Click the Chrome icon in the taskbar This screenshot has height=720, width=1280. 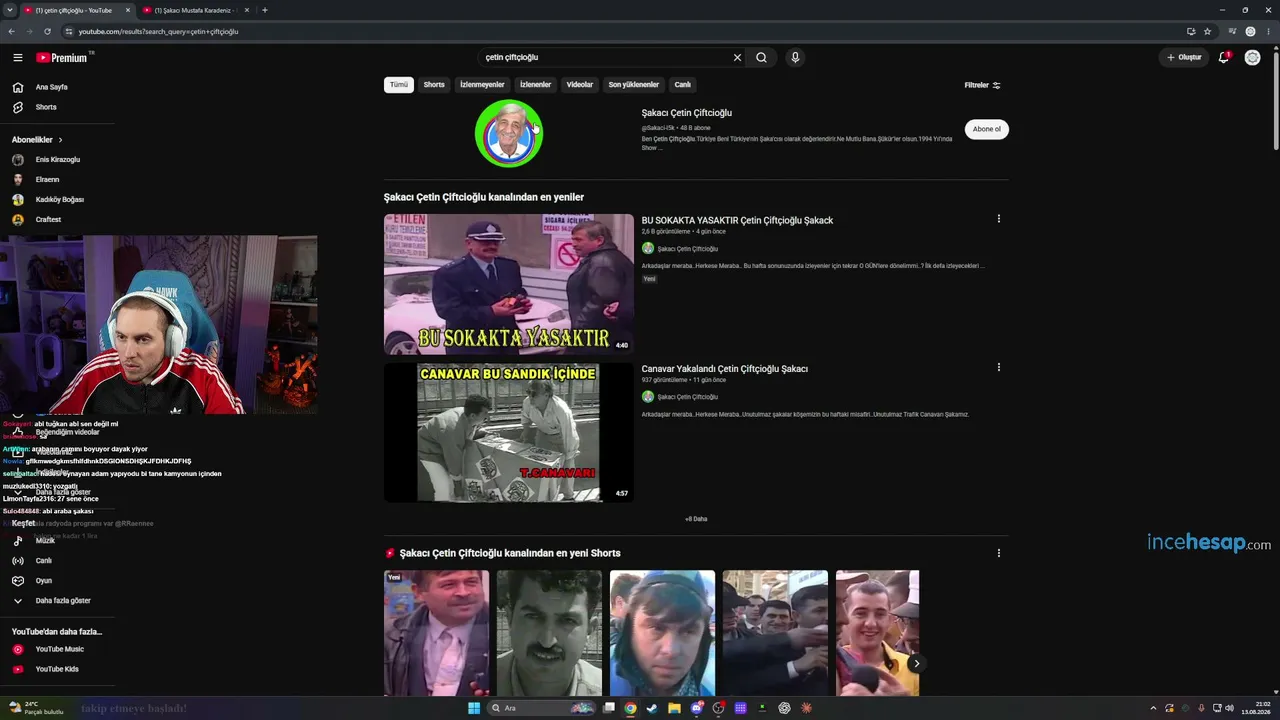pos(630,708)
